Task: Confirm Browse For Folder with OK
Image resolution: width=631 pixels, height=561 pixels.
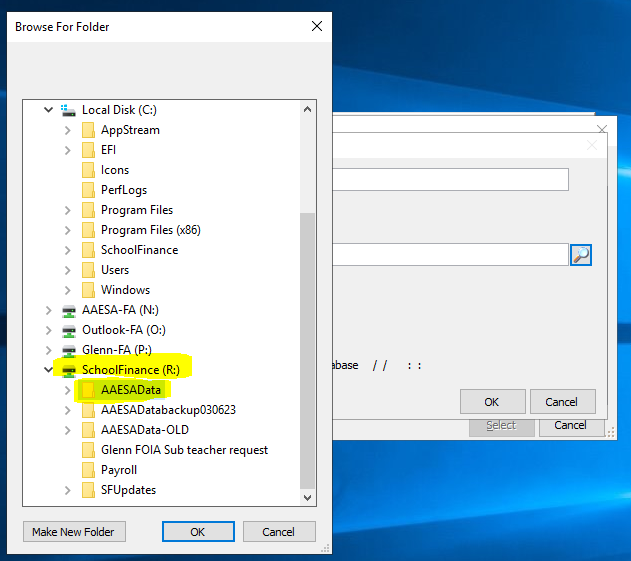Action: coord(198,532)
